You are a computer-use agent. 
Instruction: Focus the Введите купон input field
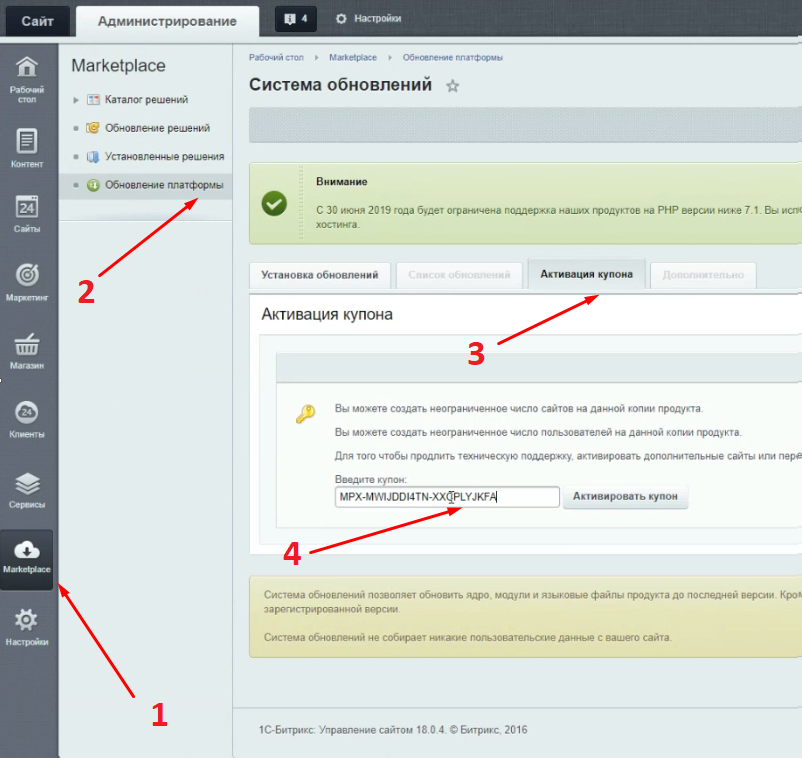pos(447,497)
